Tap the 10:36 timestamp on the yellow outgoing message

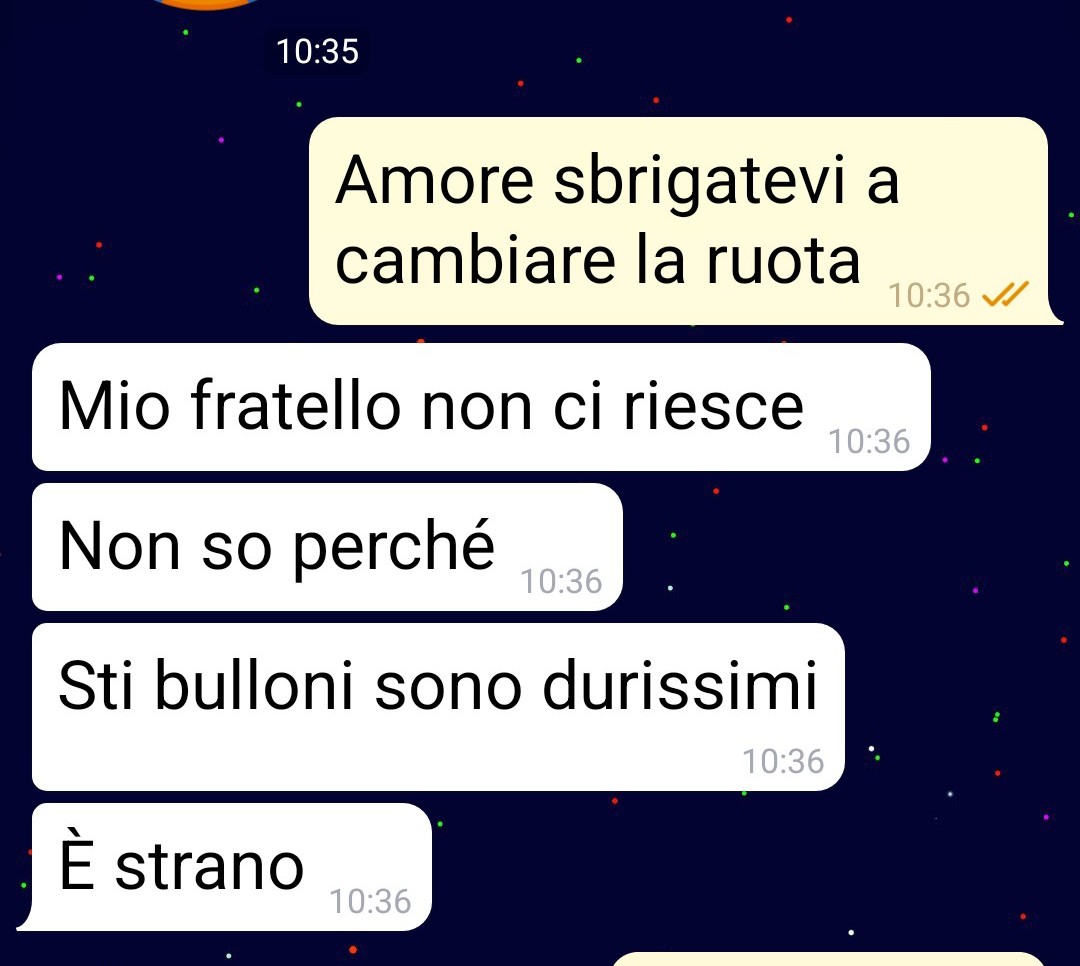(x=929, y=296)
